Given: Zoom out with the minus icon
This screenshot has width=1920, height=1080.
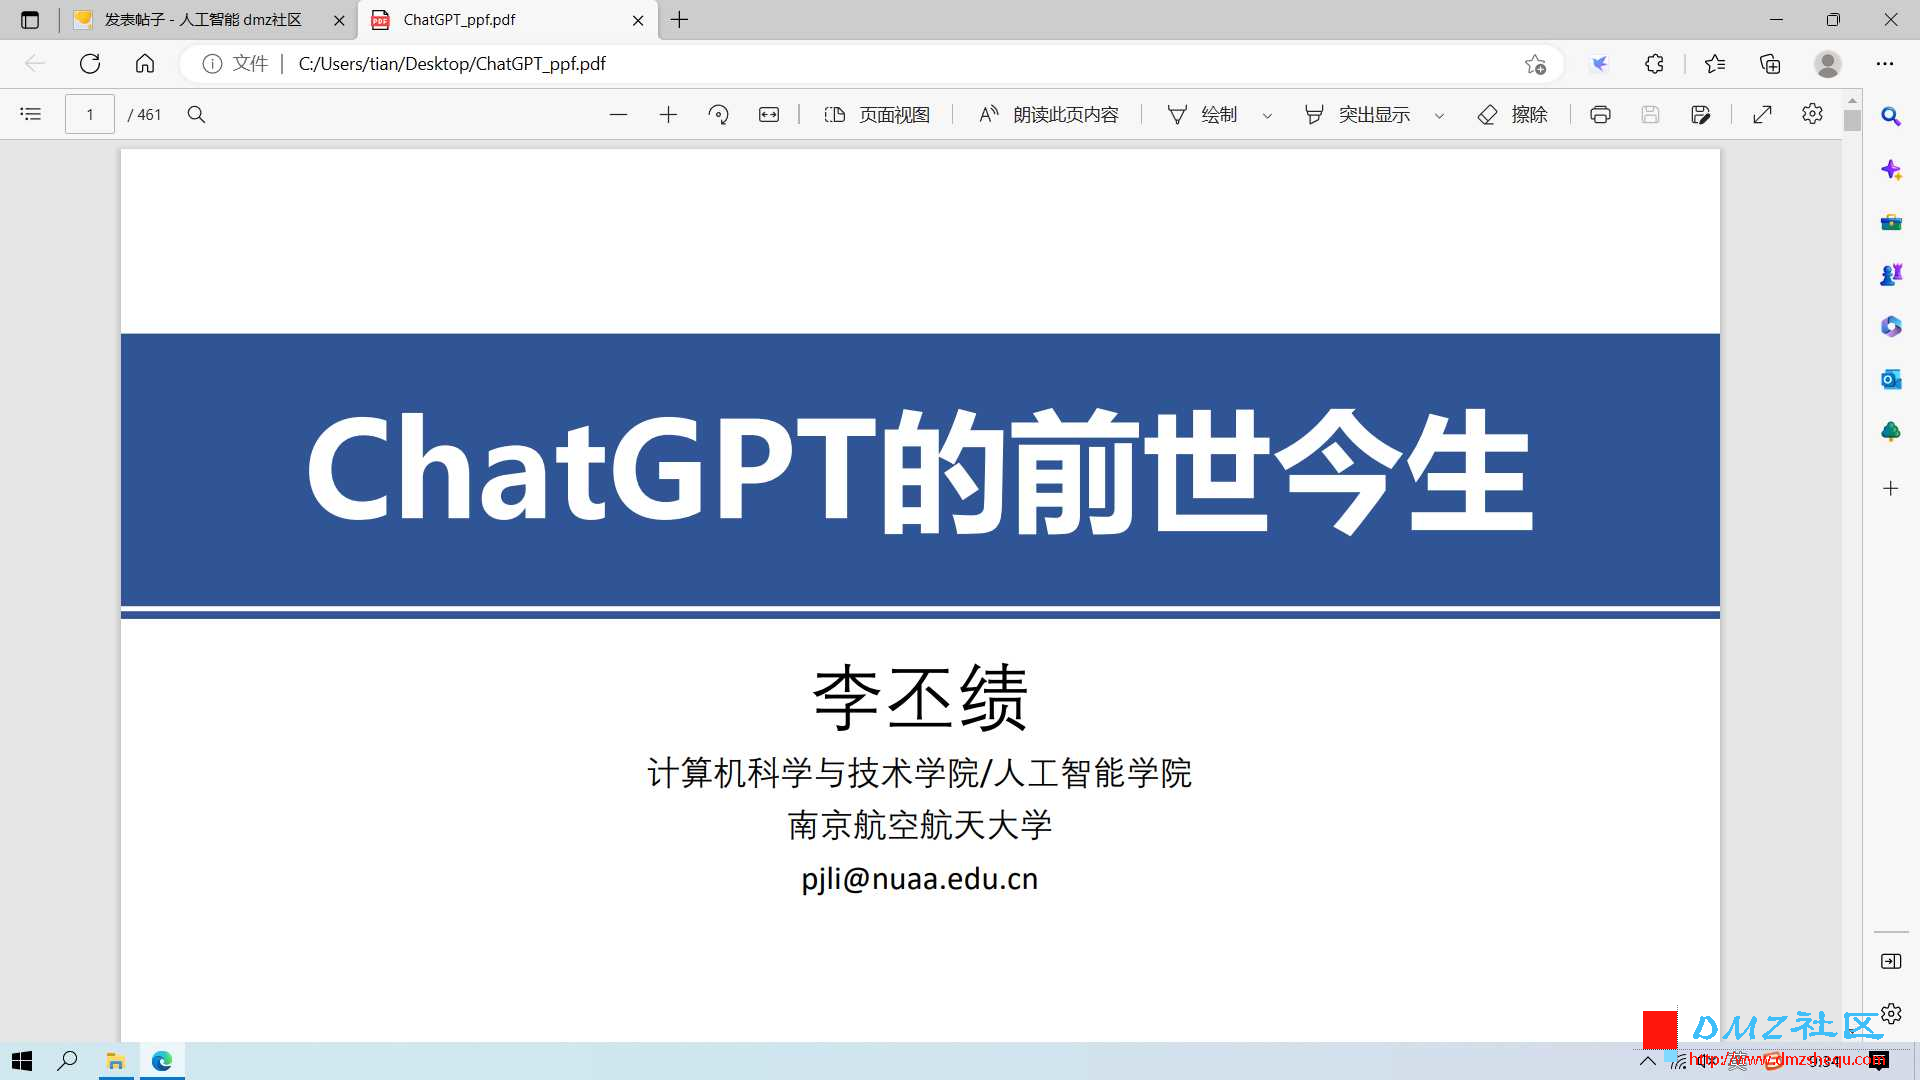Looking at the screenshot, I should point(618,114).
